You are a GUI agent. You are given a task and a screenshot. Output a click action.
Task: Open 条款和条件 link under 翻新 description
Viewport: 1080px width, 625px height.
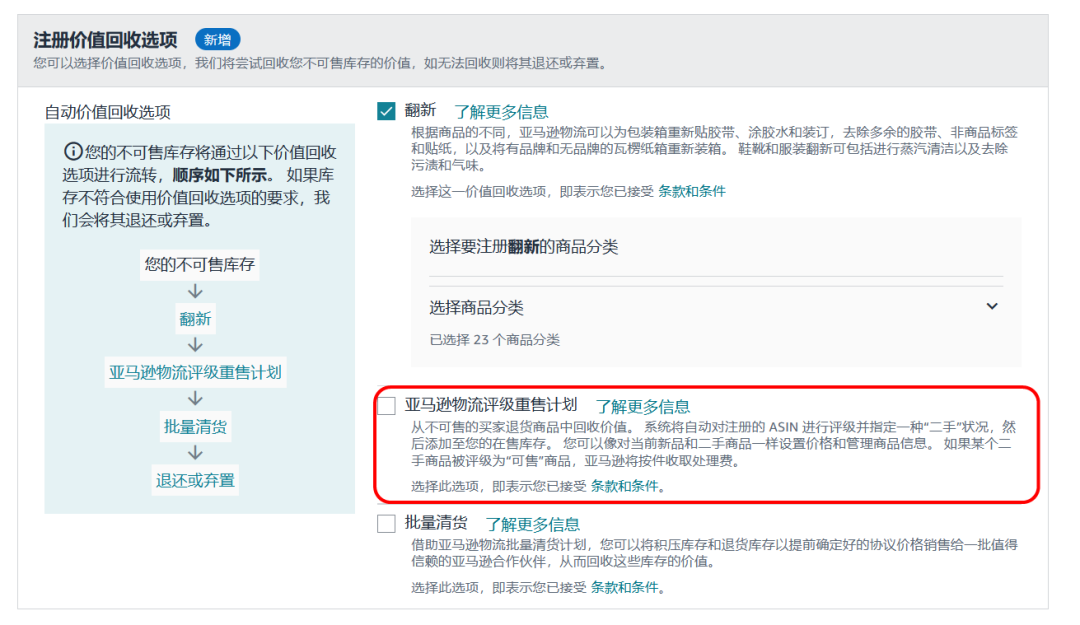(x=692, y=191)
